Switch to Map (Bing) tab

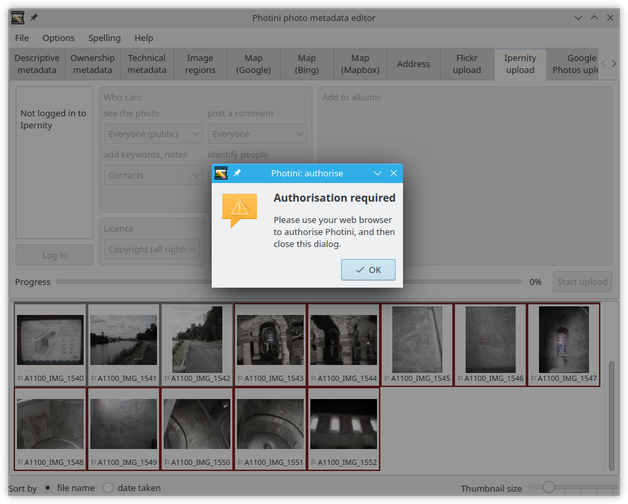[x=307, y=64]
